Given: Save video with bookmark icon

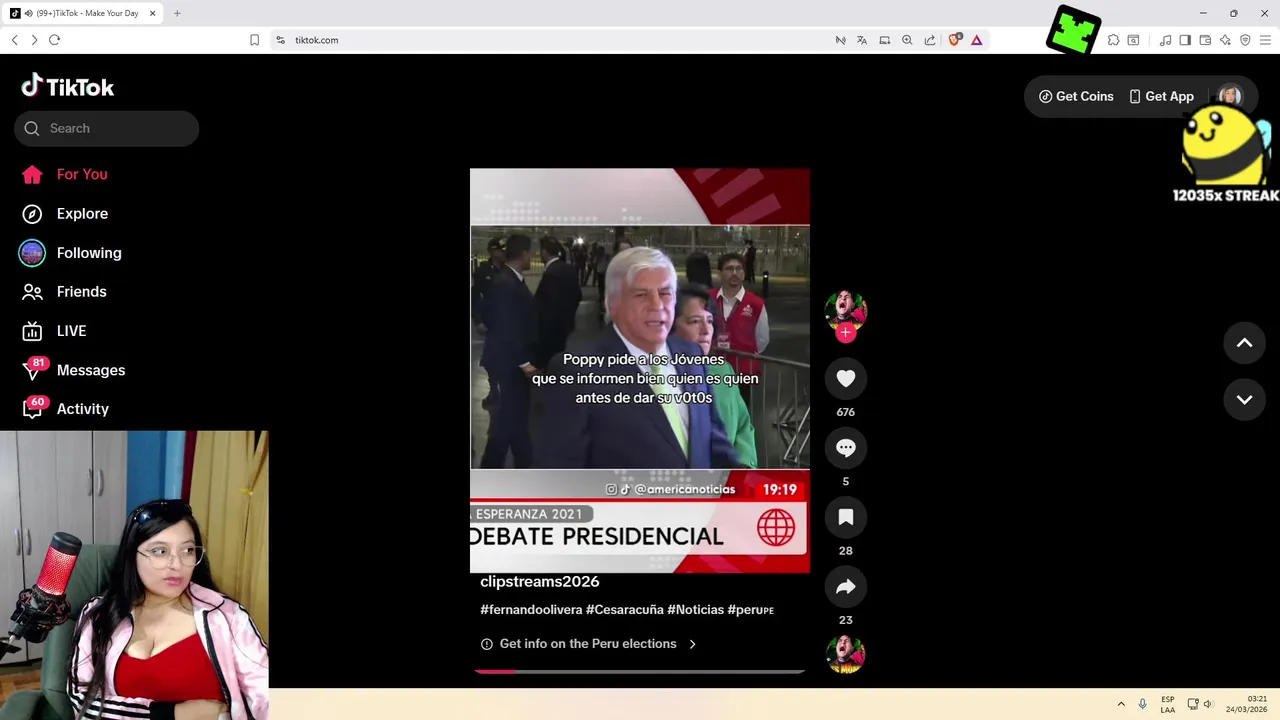Looking at the screenshot, I should click(845, 517).
